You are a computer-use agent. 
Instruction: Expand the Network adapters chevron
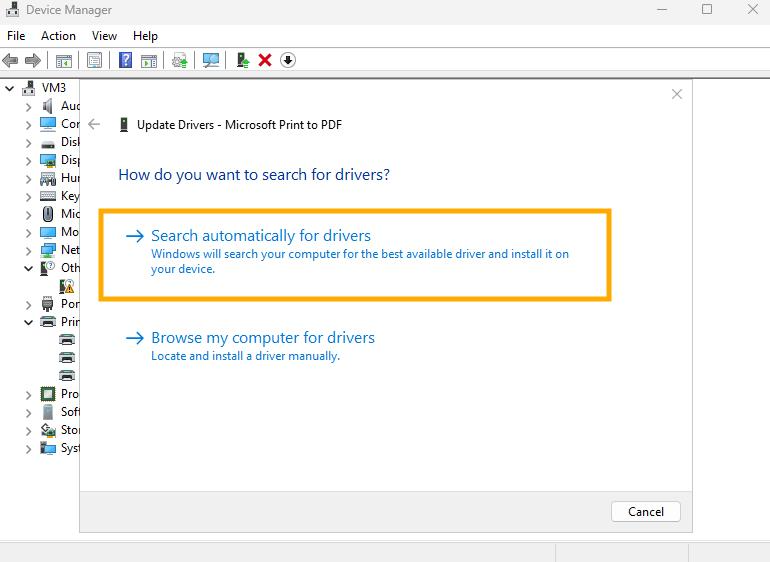pos(28,251)
